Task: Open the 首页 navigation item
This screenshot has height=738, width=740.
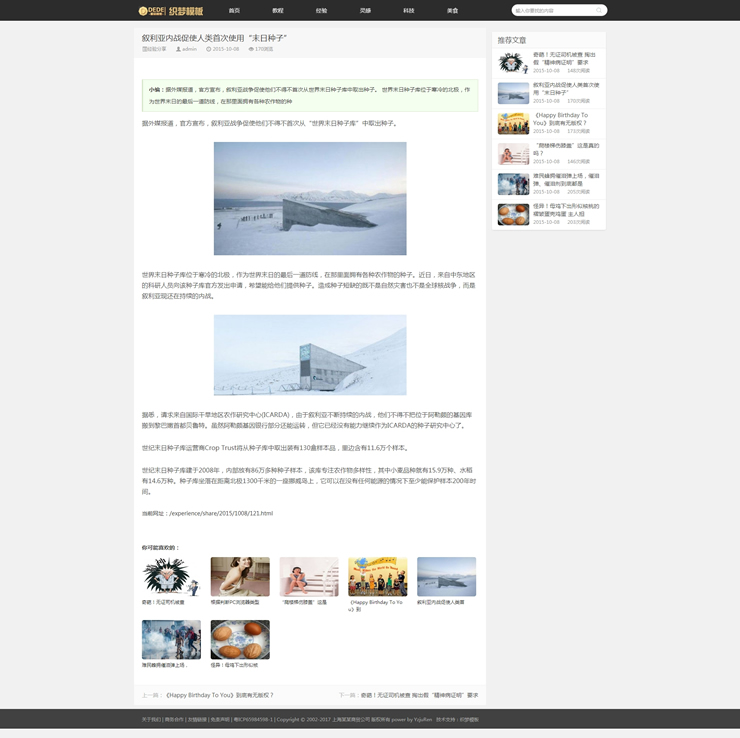Action: [x=234, y=11]
